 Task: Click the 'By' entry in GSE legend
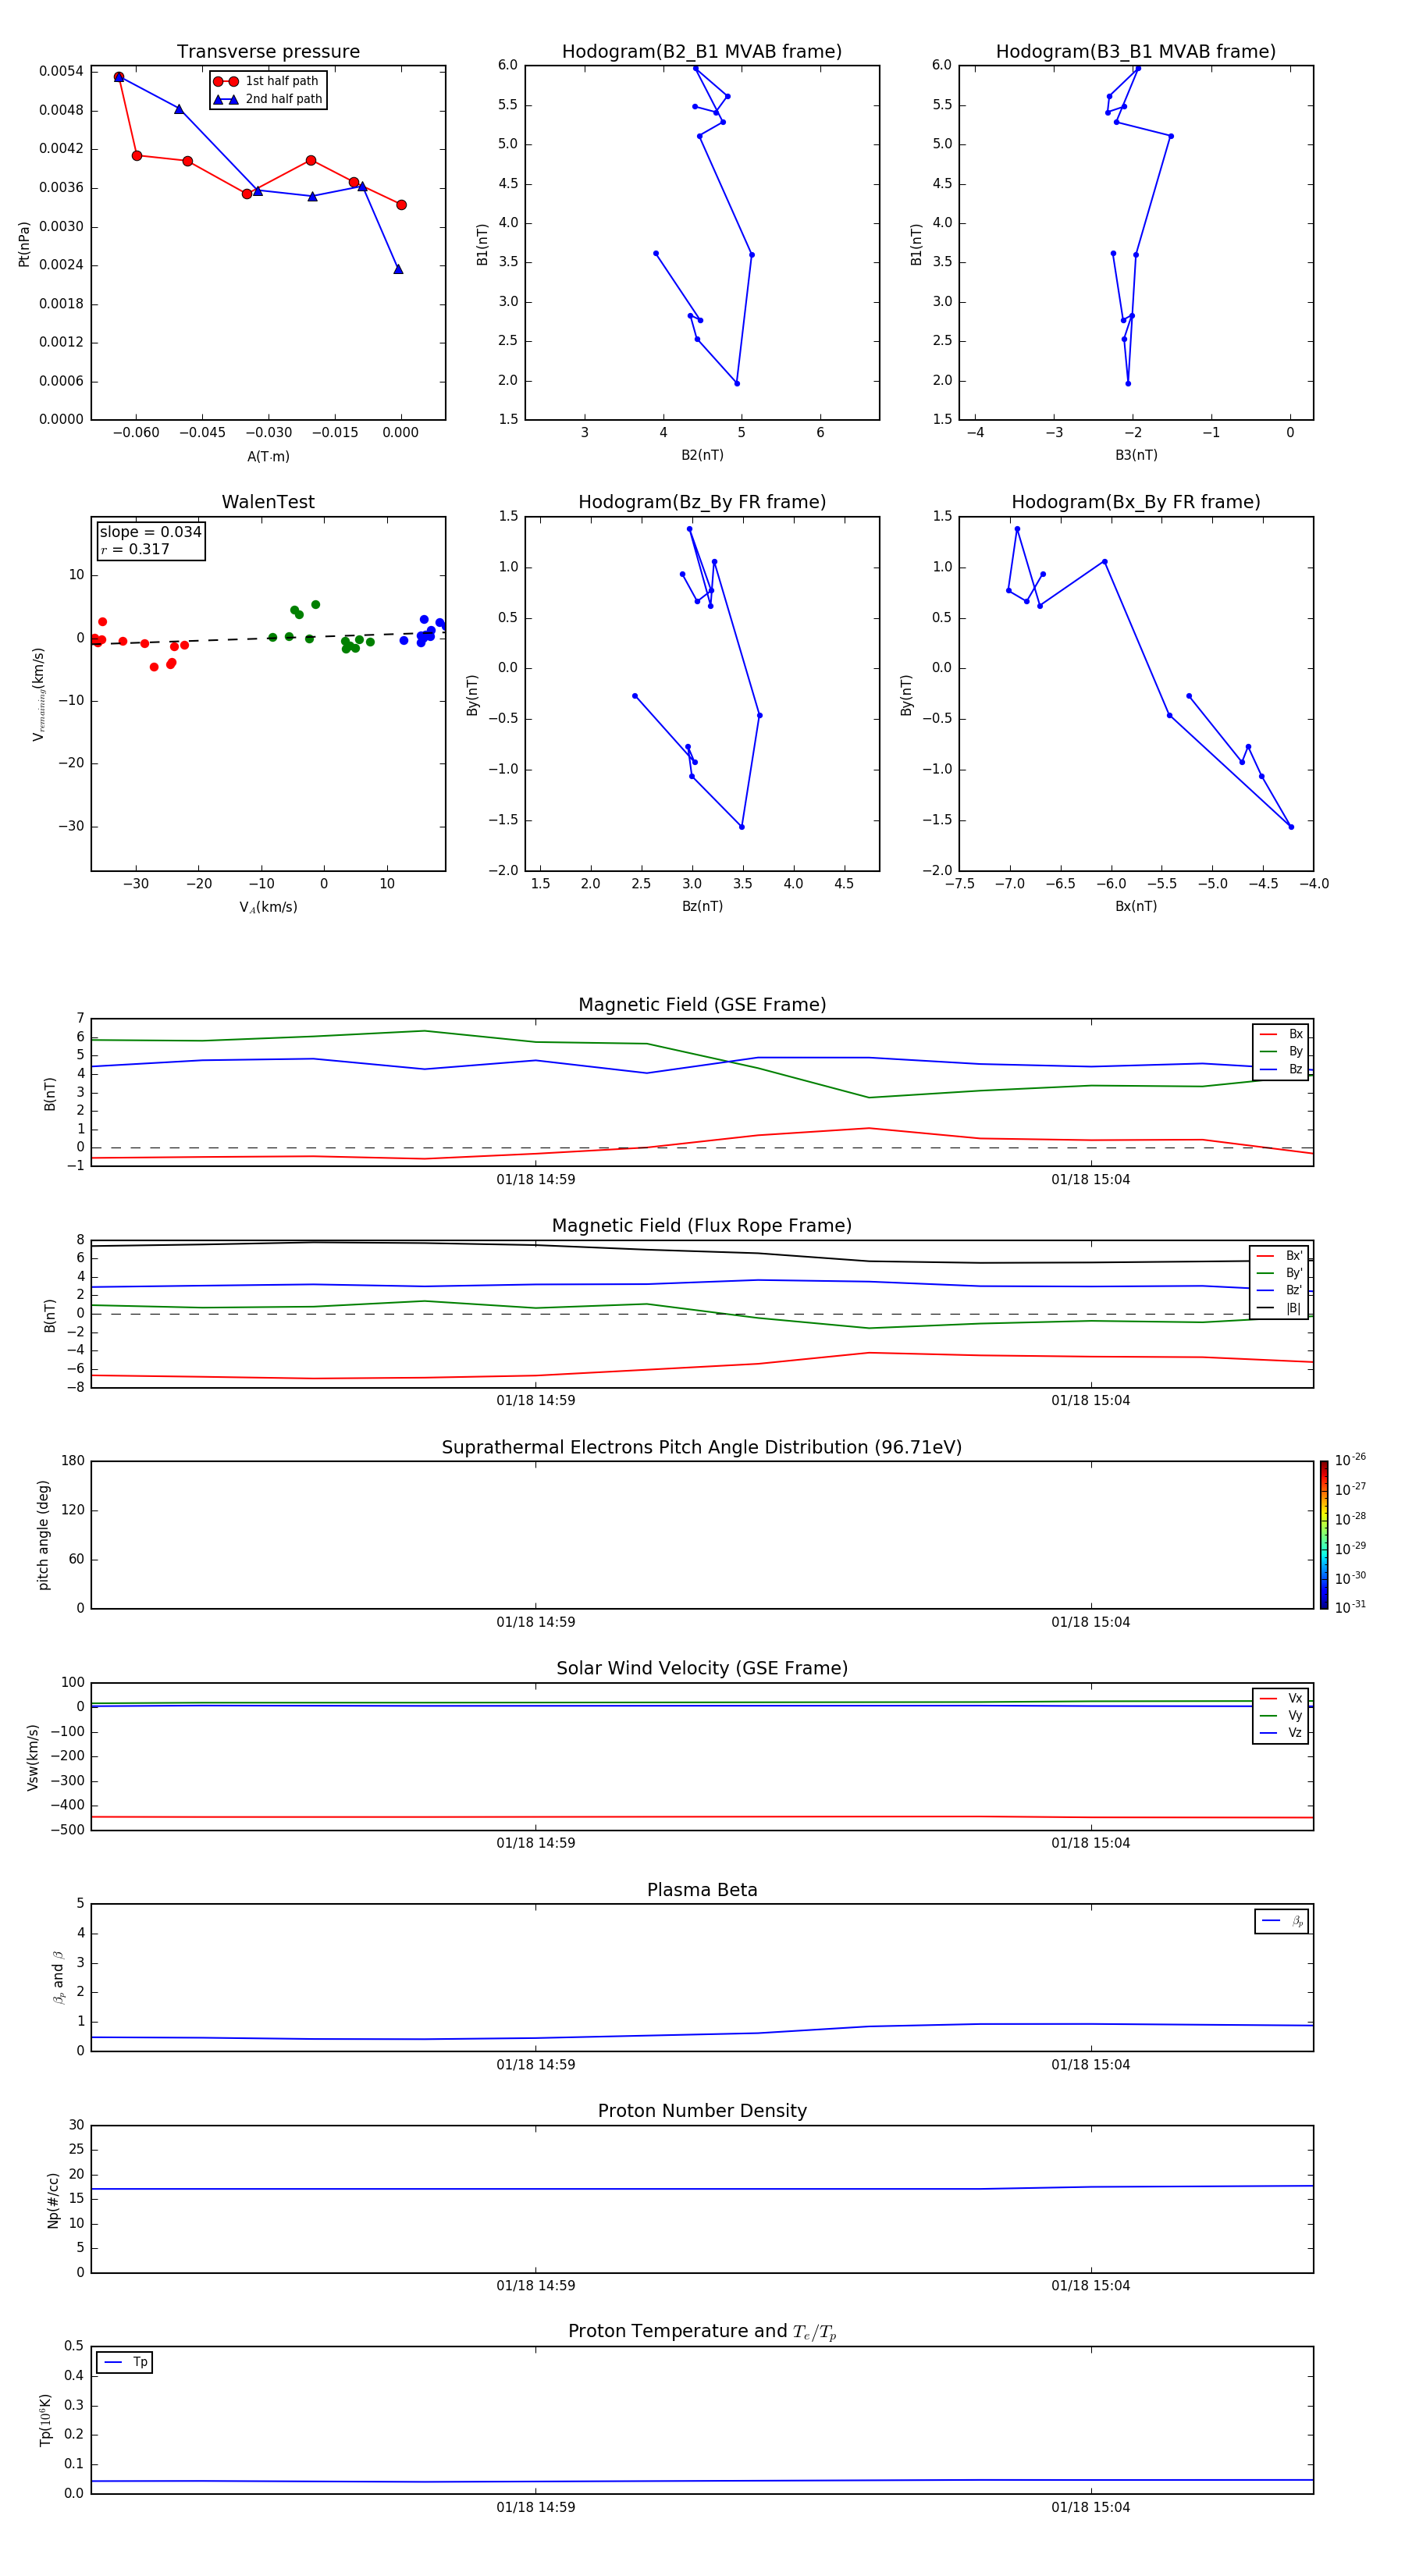[x=1281, y=1051]
